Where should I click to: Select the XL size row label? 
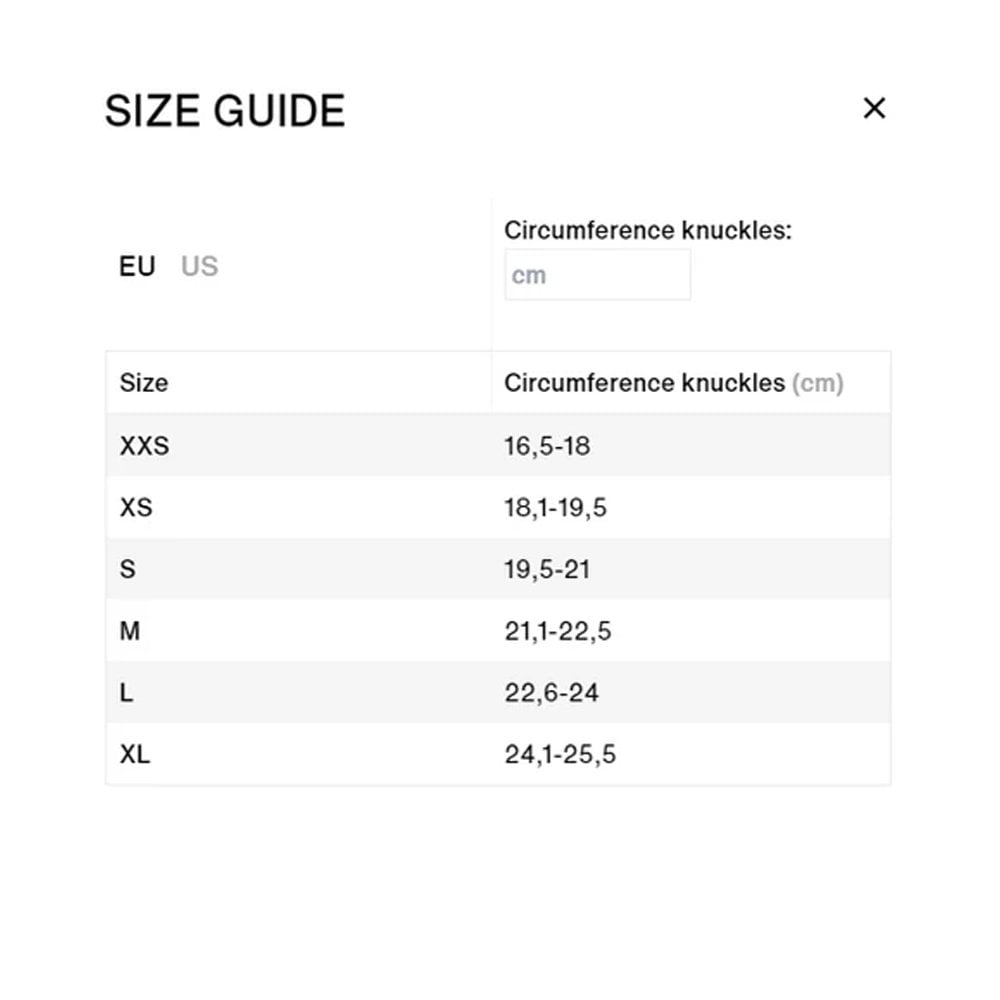135,755
